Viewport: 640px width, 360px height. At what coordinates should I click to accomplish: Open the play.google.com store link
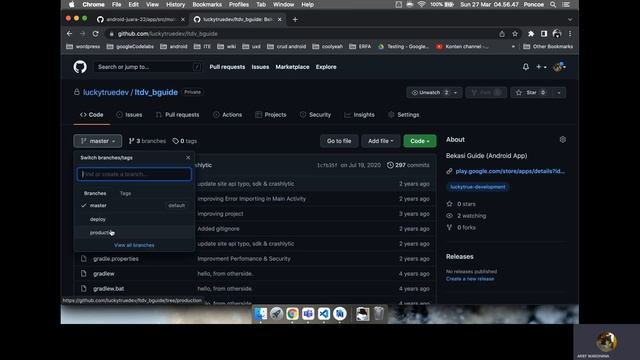510,171
